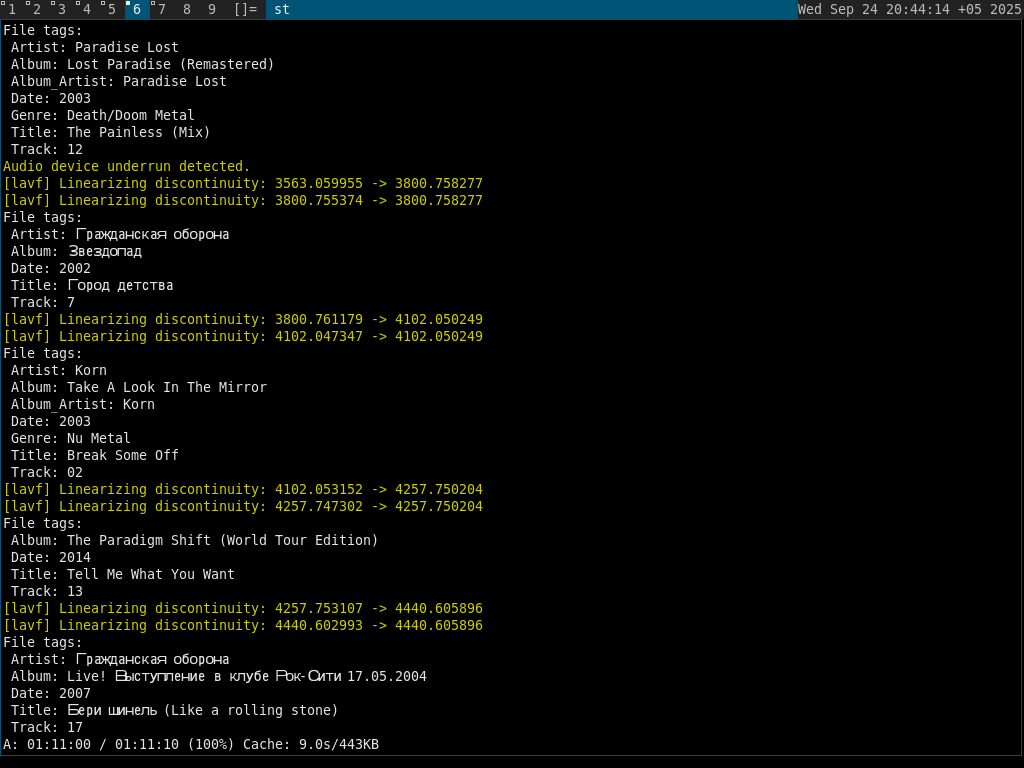This screenshot has height=768, width=1024.
Task: Click the 'Title: Tell Me What You Want' line
Action: click(x=122, y=574)
